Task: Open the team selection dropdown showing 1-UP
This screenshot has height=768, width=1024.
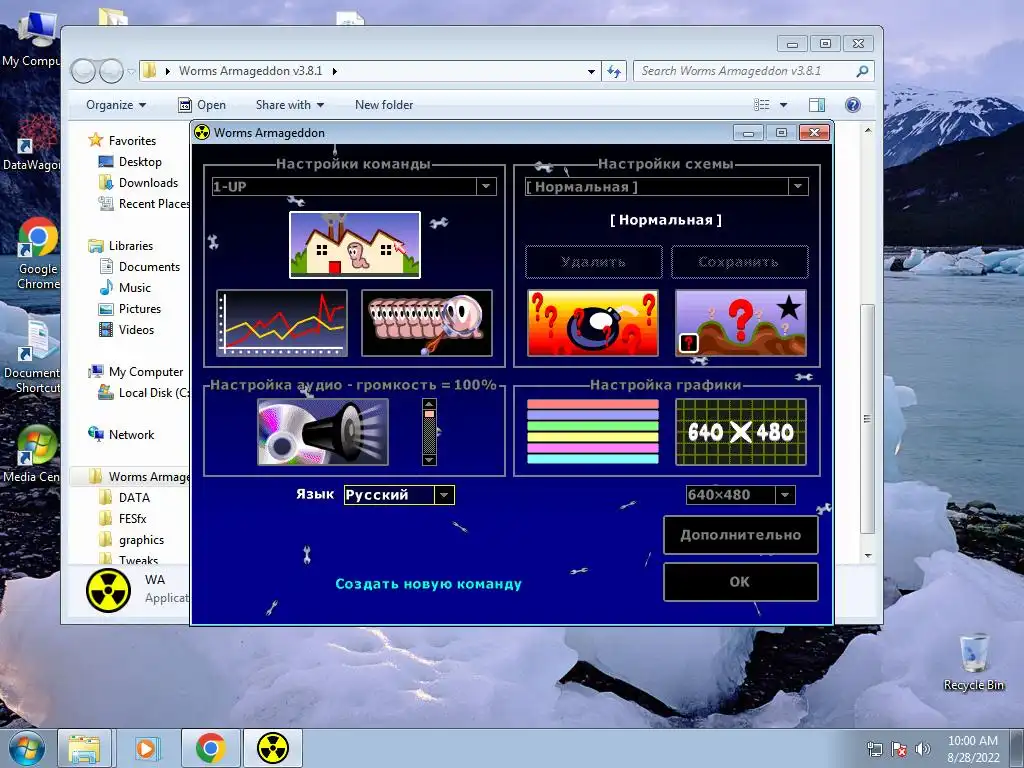Action: 354,186
